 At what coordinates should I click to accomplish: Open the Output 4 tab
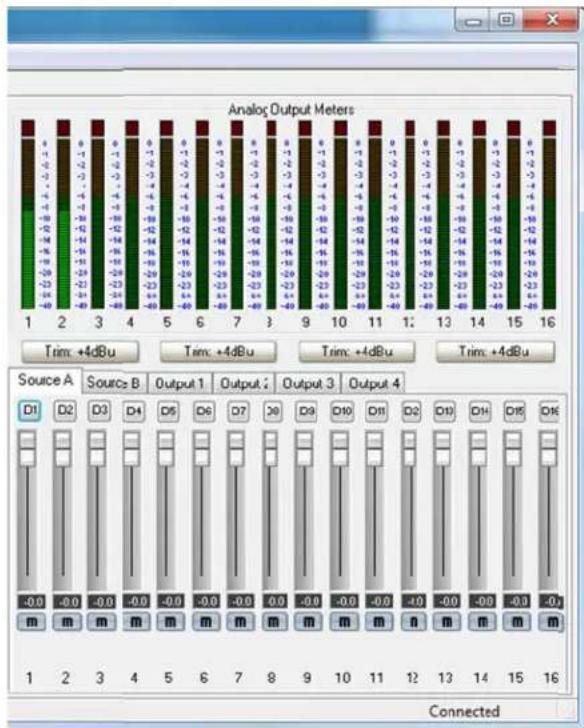pos(374,384)
